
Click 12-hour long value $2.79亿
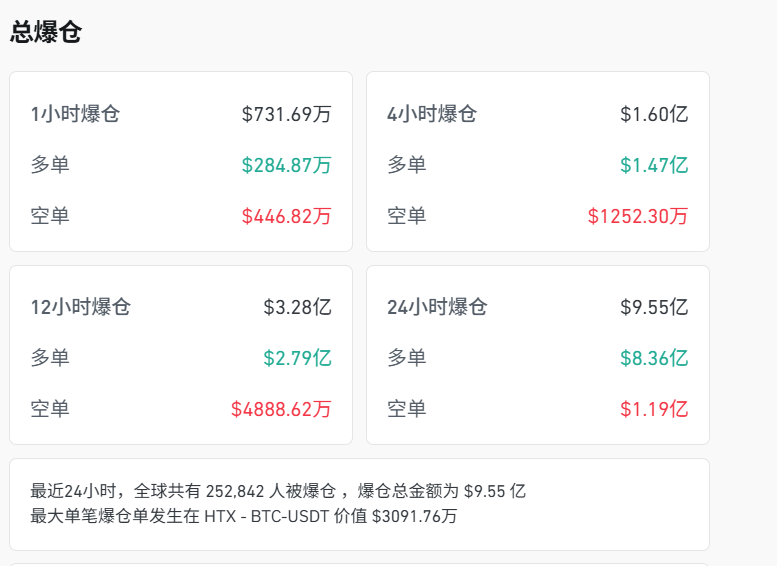coord(297,358)
